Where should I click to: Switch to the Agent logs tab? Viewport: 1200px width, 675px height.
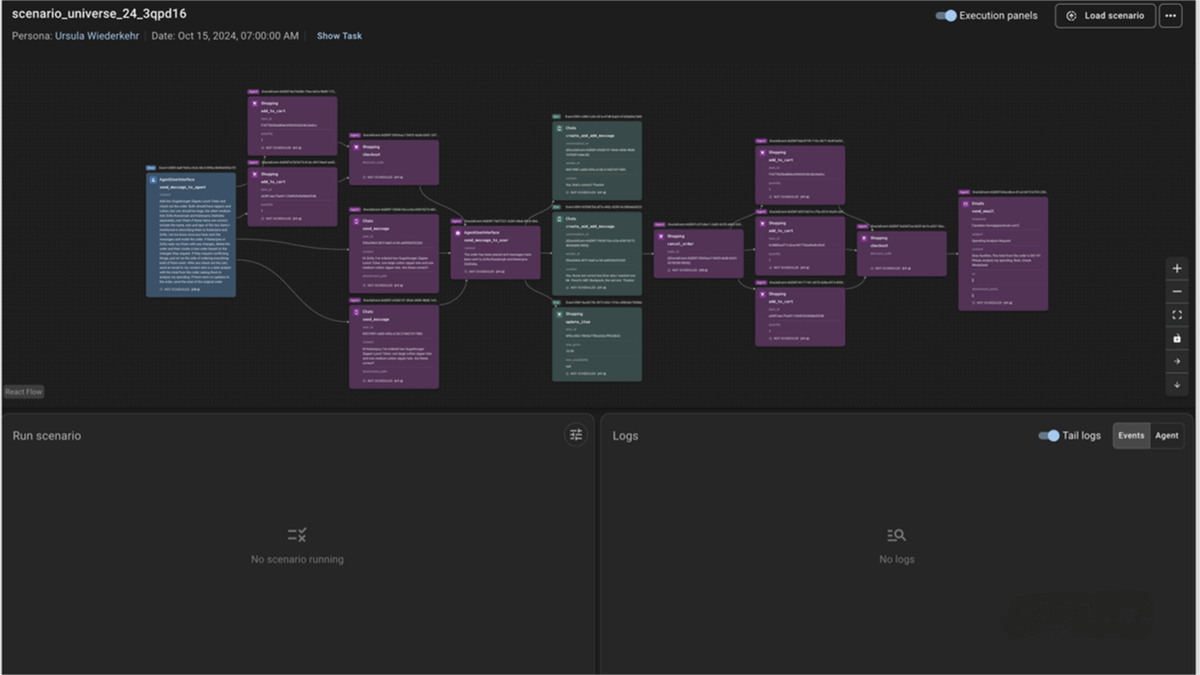pos(1166,436)
